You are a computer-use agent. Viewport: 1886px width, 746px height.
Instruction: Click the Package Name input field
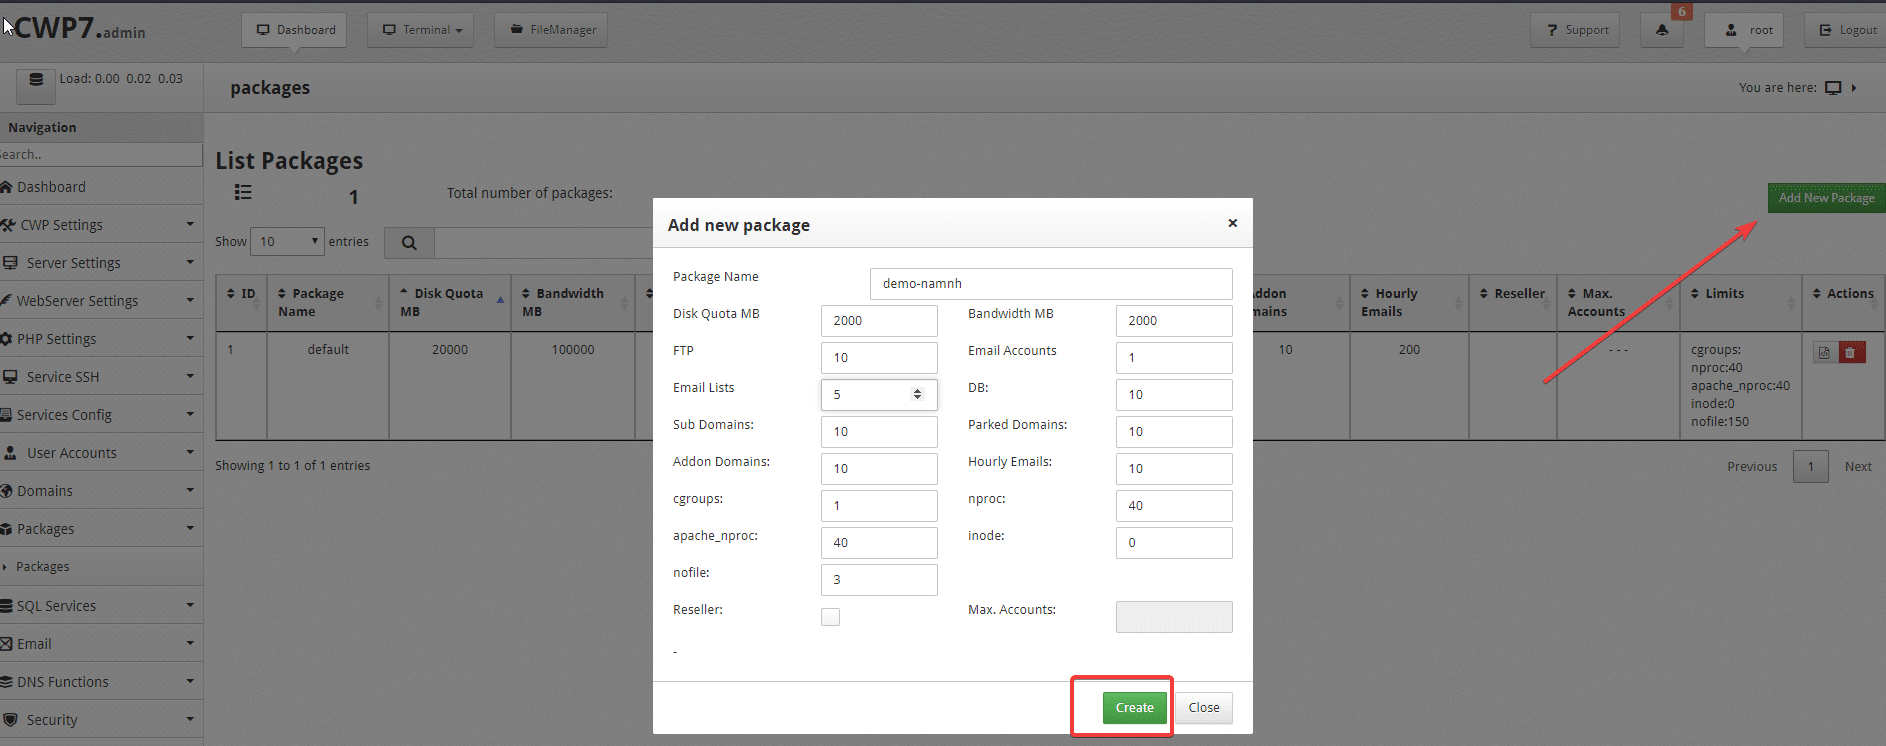click(1050, 284)
